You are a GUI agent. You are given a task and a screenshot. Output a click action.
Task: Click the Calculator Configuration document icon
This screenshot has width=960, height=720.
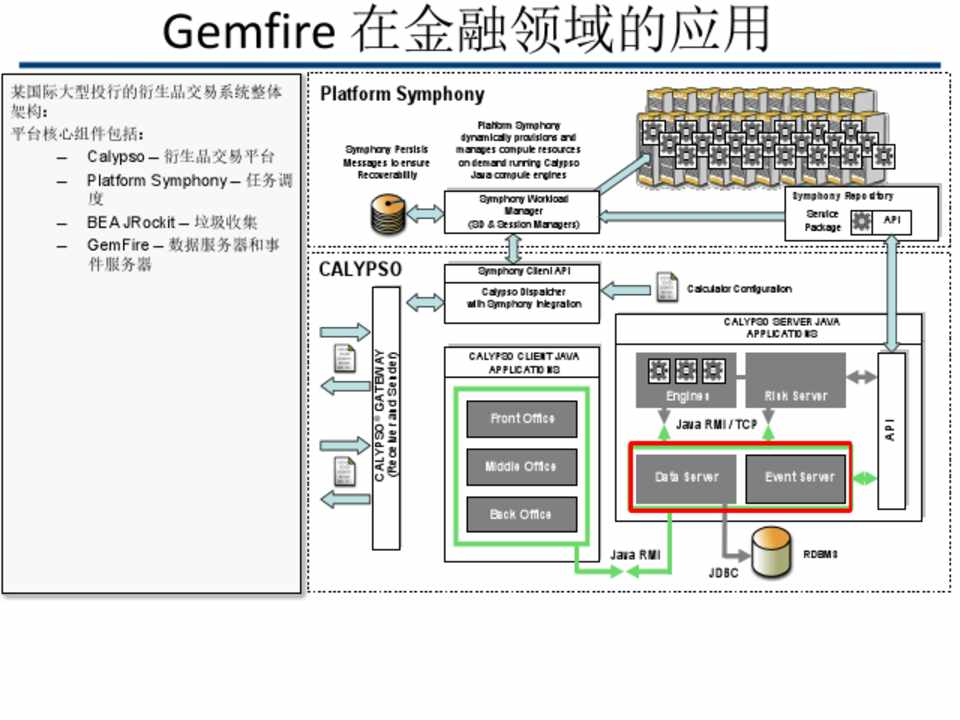667,288
